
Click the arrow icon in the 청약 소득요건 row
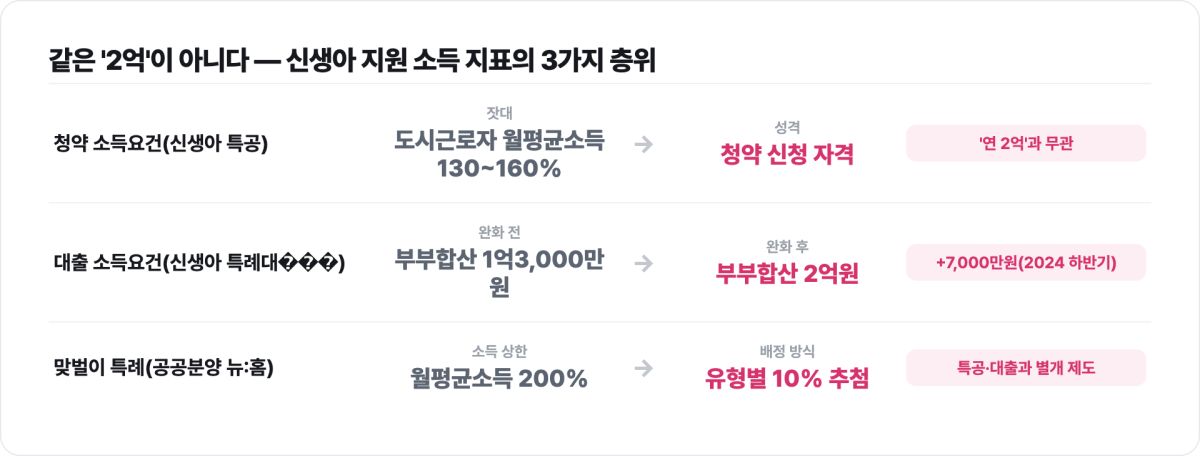point(644,143)
